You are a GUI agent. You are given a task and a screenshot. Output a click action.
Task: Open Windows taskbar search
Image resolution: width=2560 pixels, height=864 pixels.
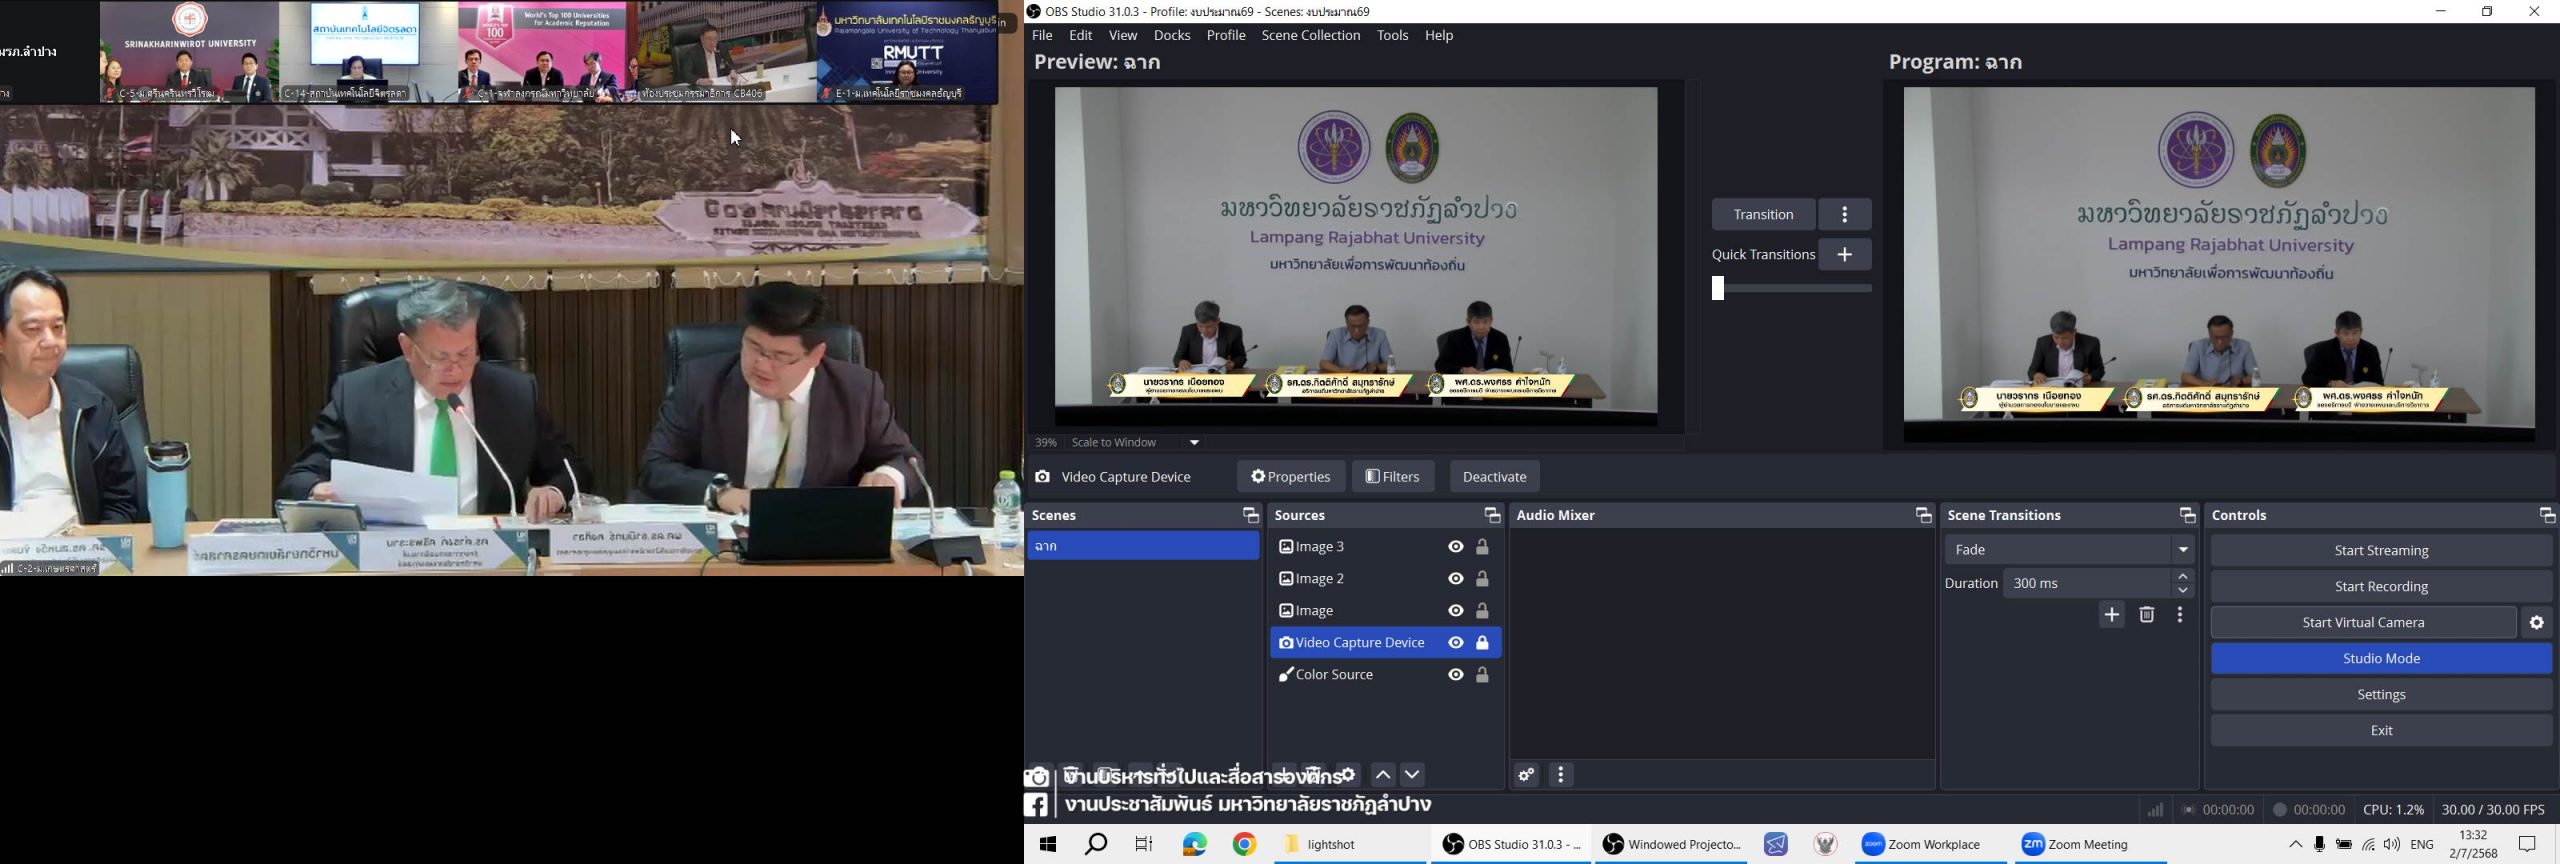click(1096, 845)
